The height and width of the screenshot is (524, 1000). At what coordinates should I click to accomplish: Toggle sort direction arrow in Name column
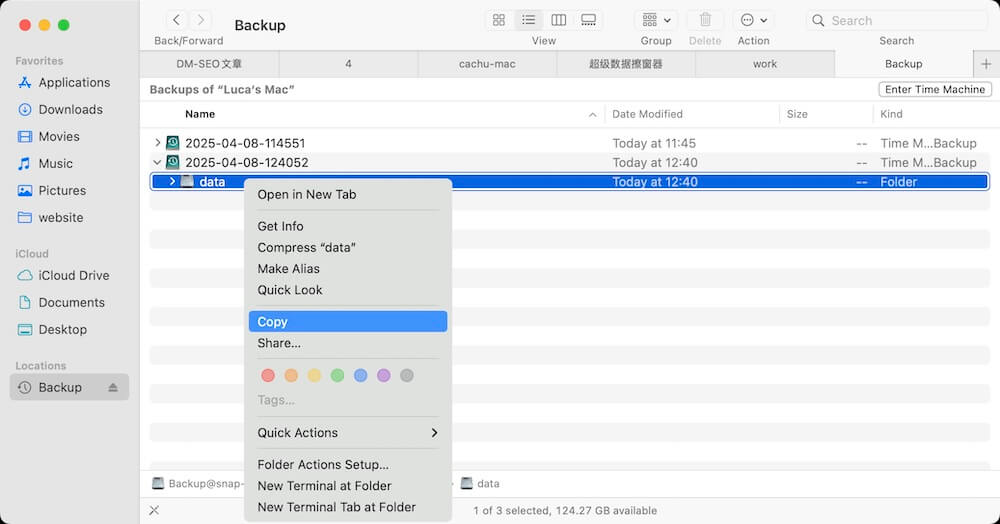point(592,115)
